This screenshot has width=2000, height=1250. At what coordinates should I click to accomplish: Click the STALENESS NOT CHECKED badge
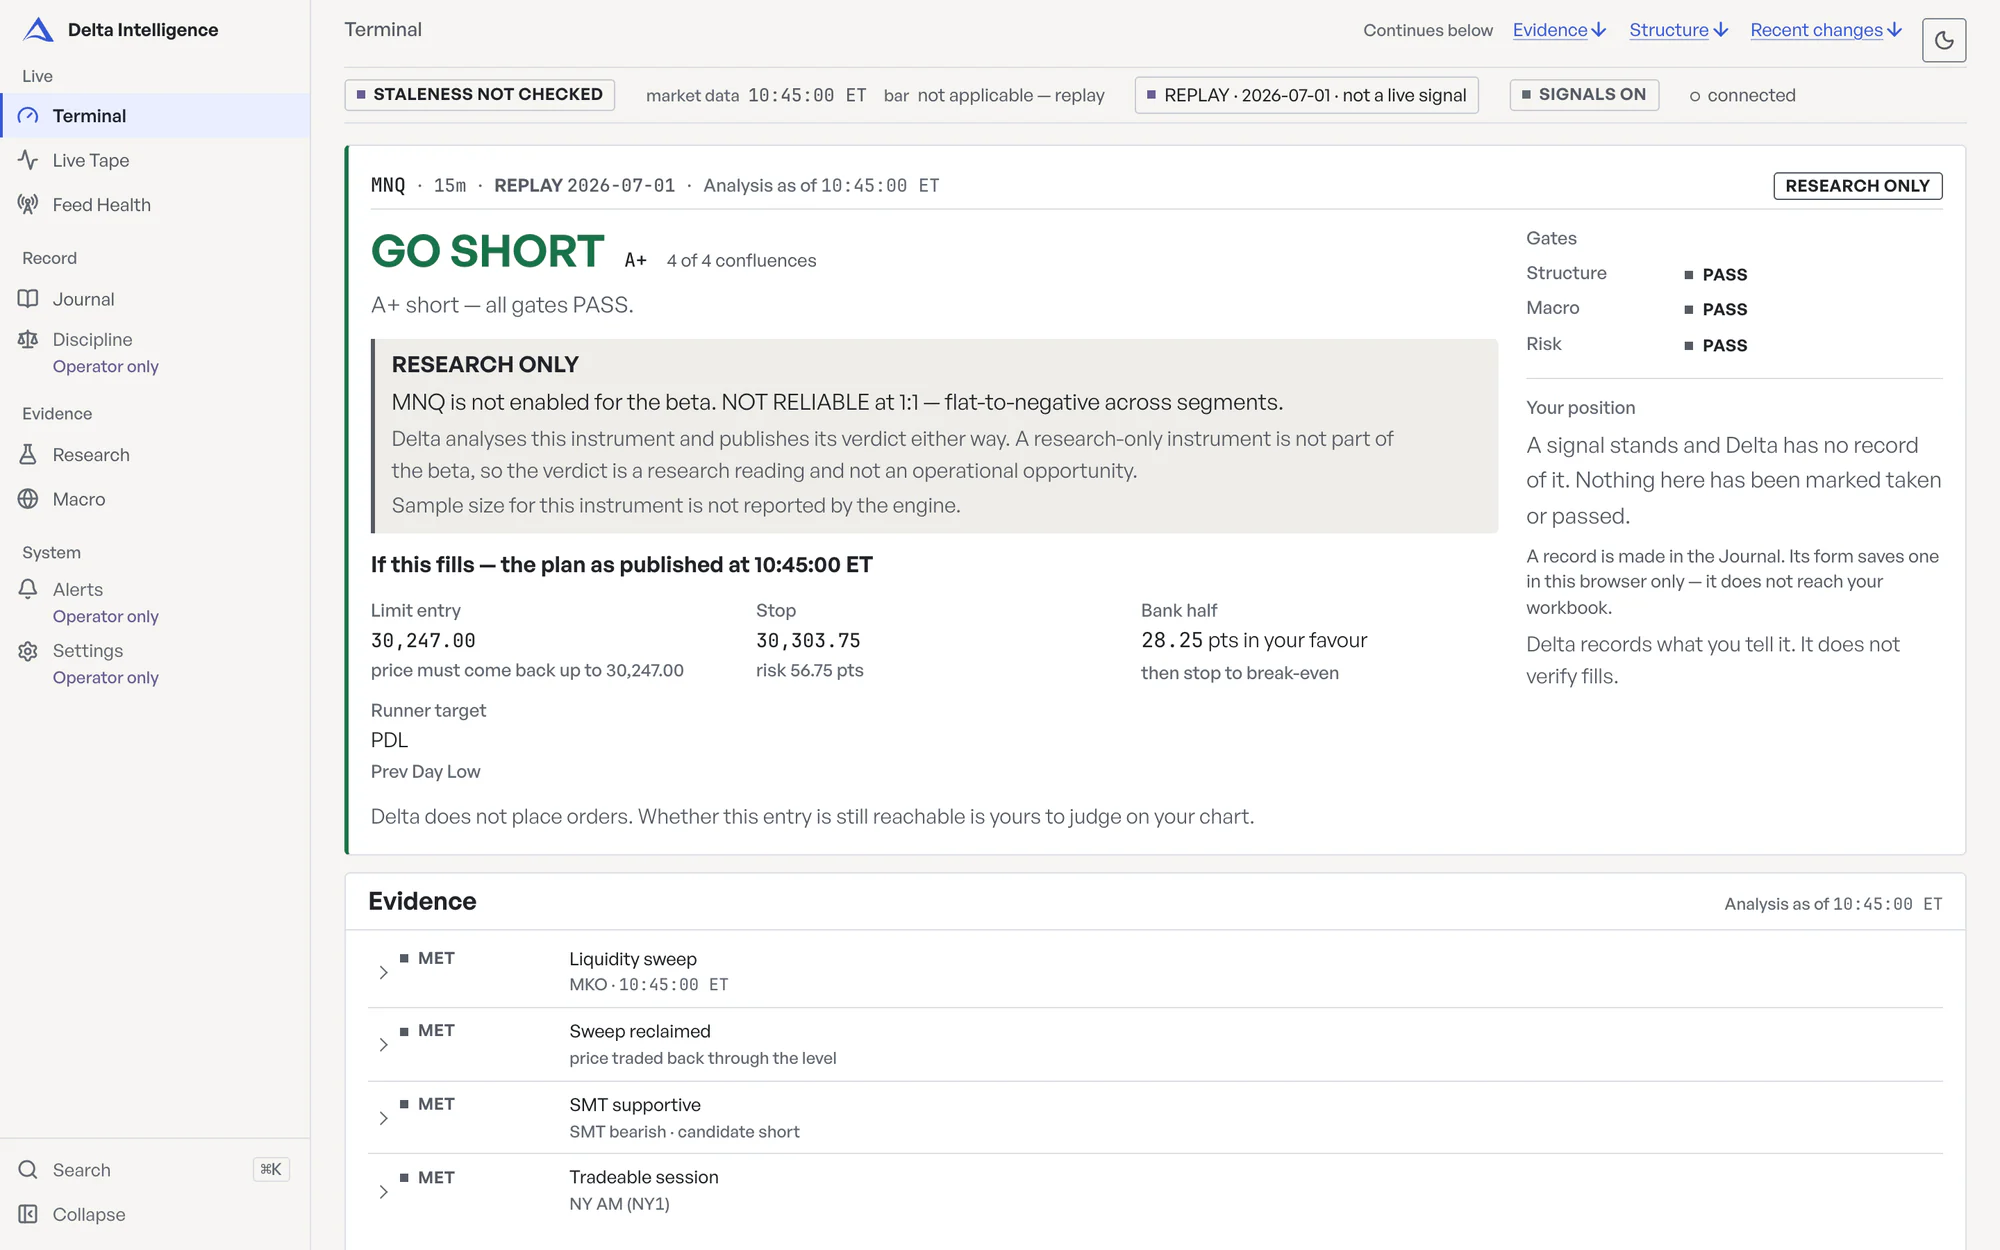pyautogui.click(x=480, y=95)
